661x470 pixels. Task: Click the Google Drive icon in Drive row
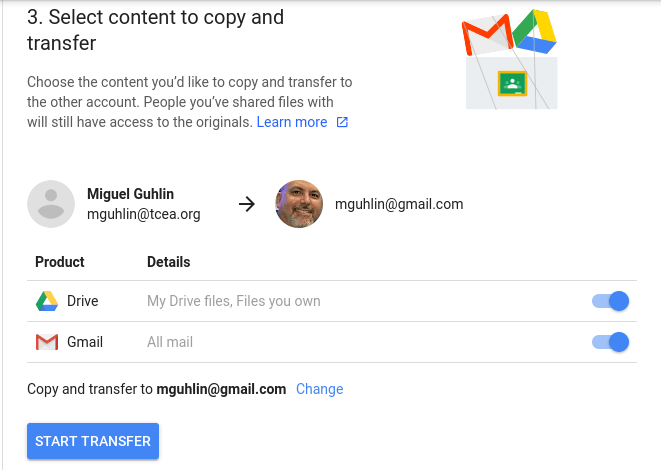(47, 301)
